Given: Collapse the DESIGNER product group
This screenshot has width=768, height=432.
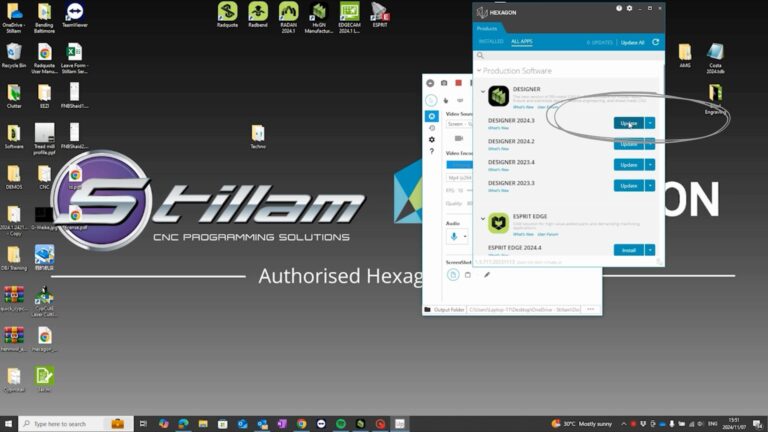Looking at the screenshot, I should [482, 90].
